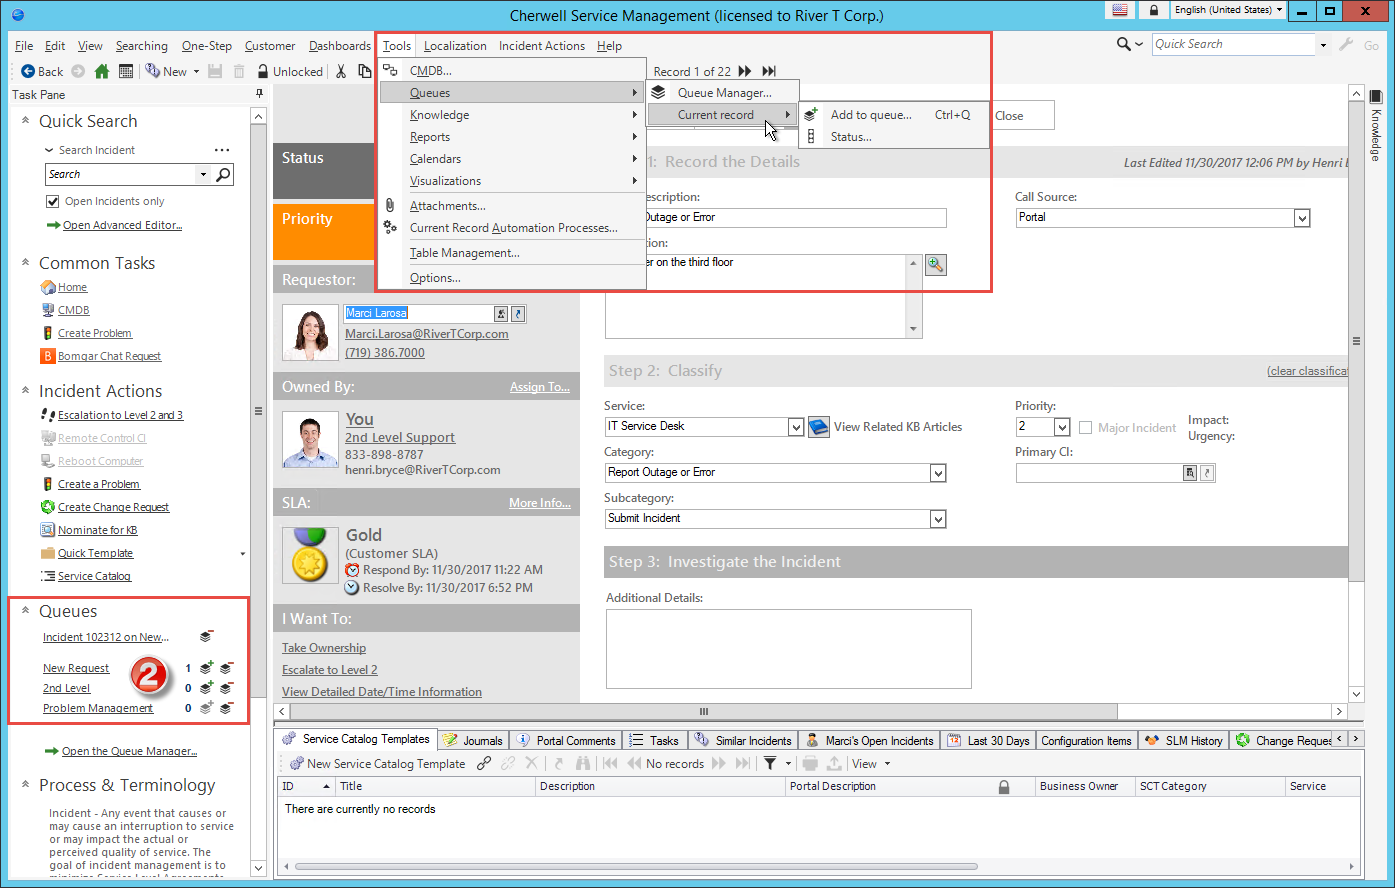Click the filter funnel icon in bottom toolbar

(x=771, y=763)
